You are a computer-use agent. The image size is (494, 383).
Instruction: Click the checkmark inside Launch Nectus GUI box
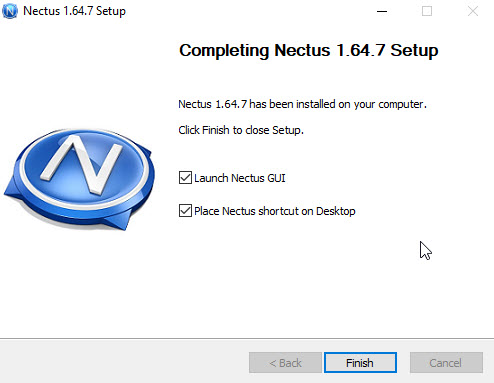click(185, 178)
